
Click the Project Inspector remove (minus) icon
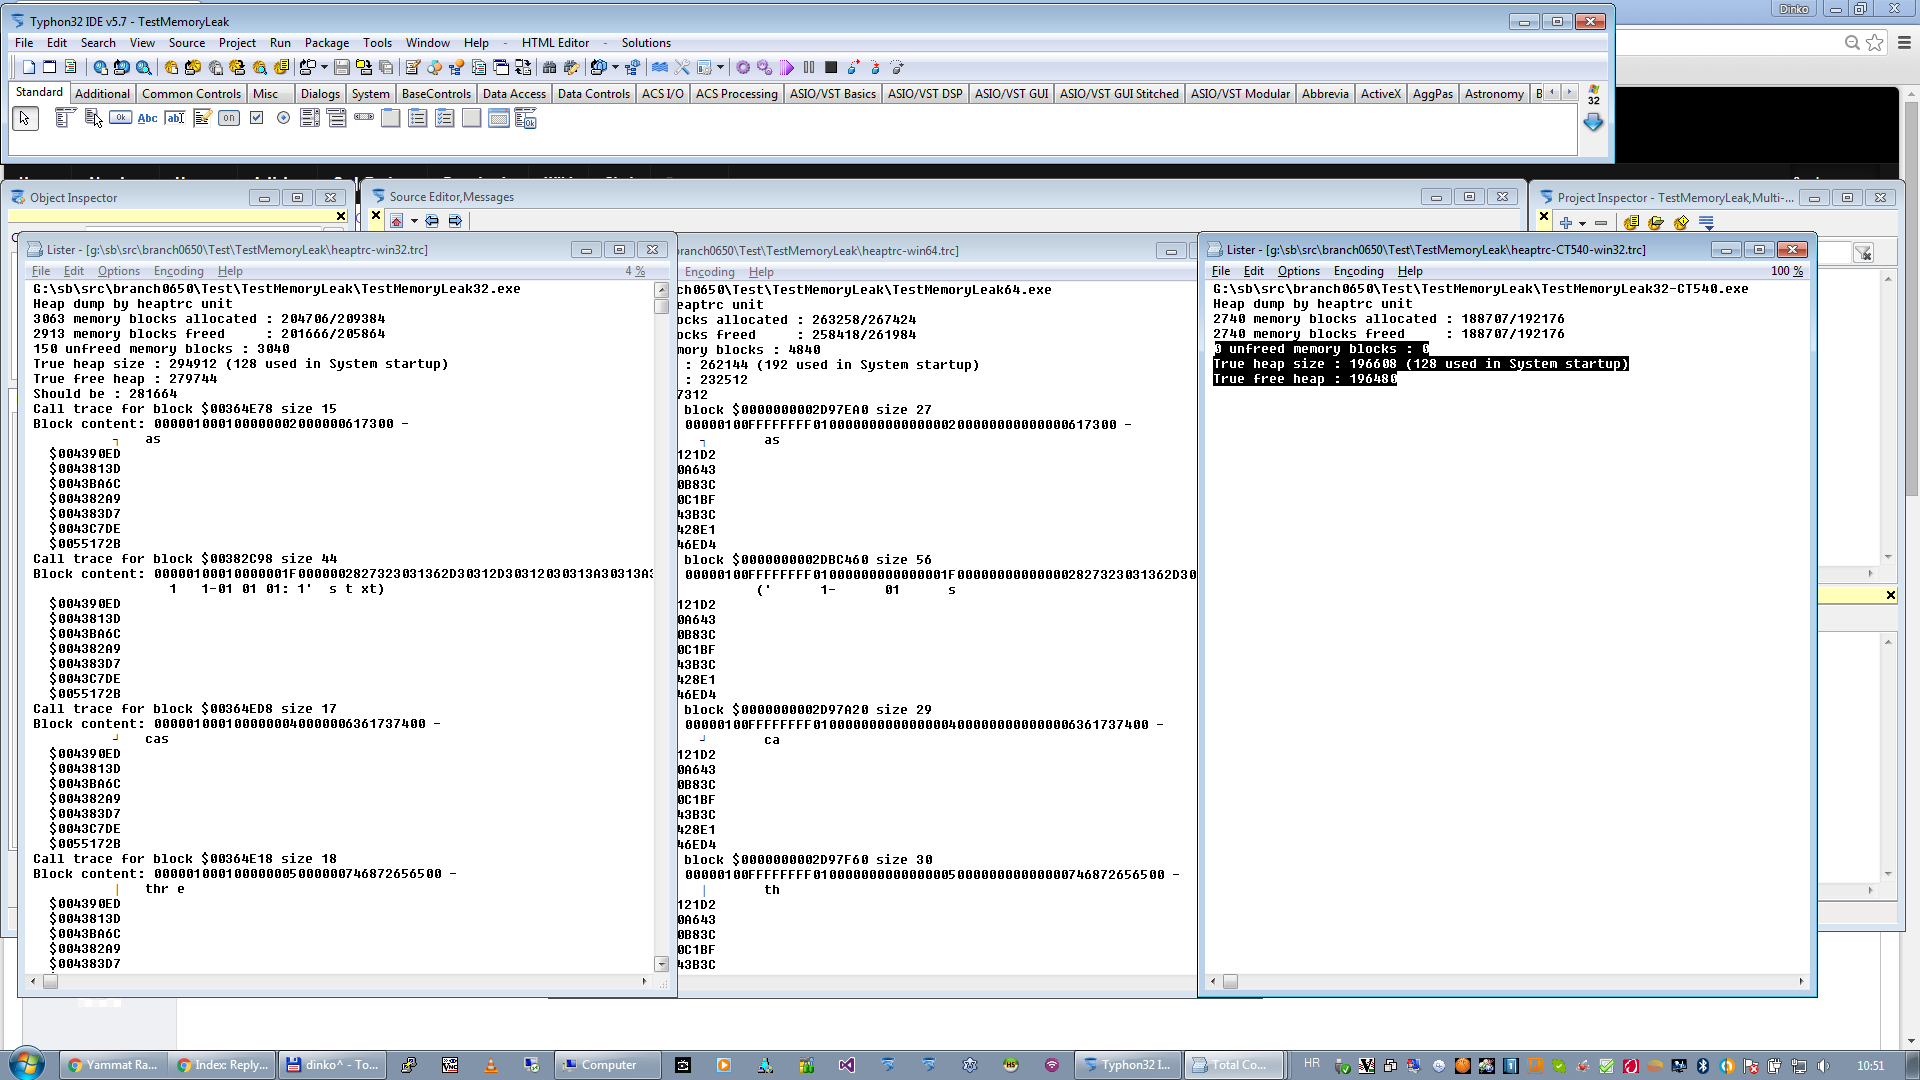pos(1601,223)
